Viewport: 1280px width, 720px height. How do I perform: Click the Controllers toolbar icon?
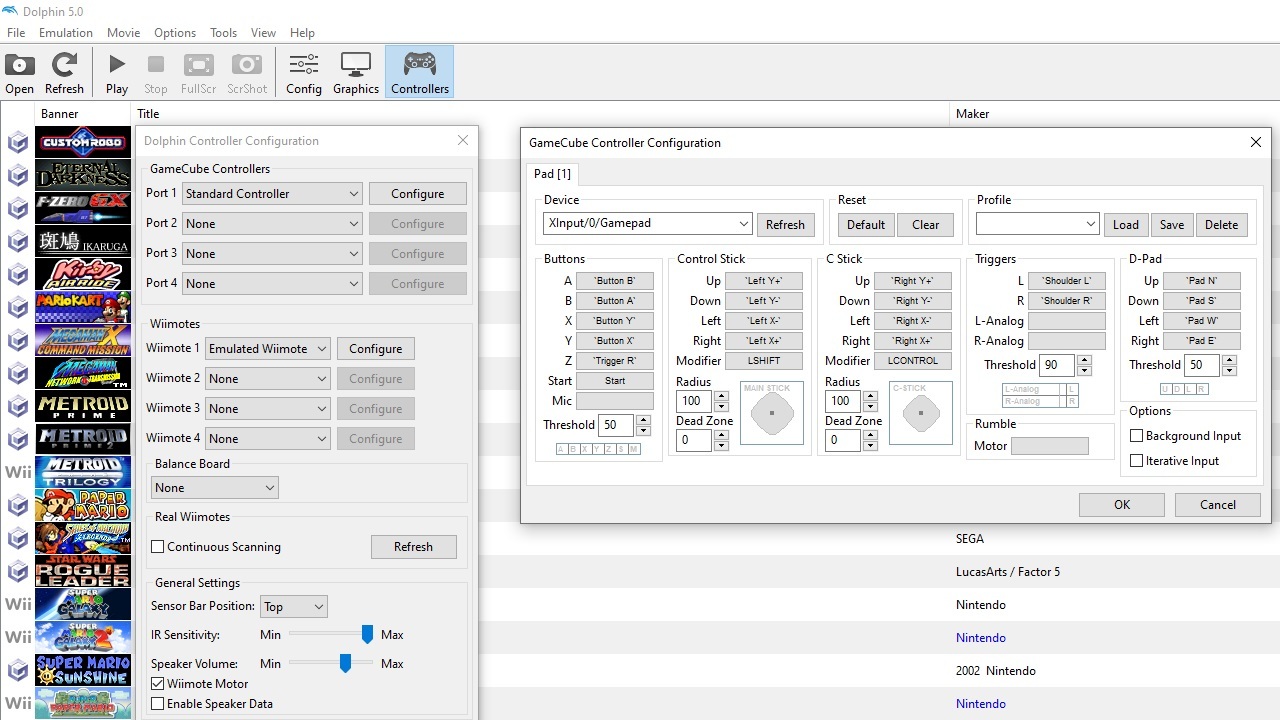(420, 74)
